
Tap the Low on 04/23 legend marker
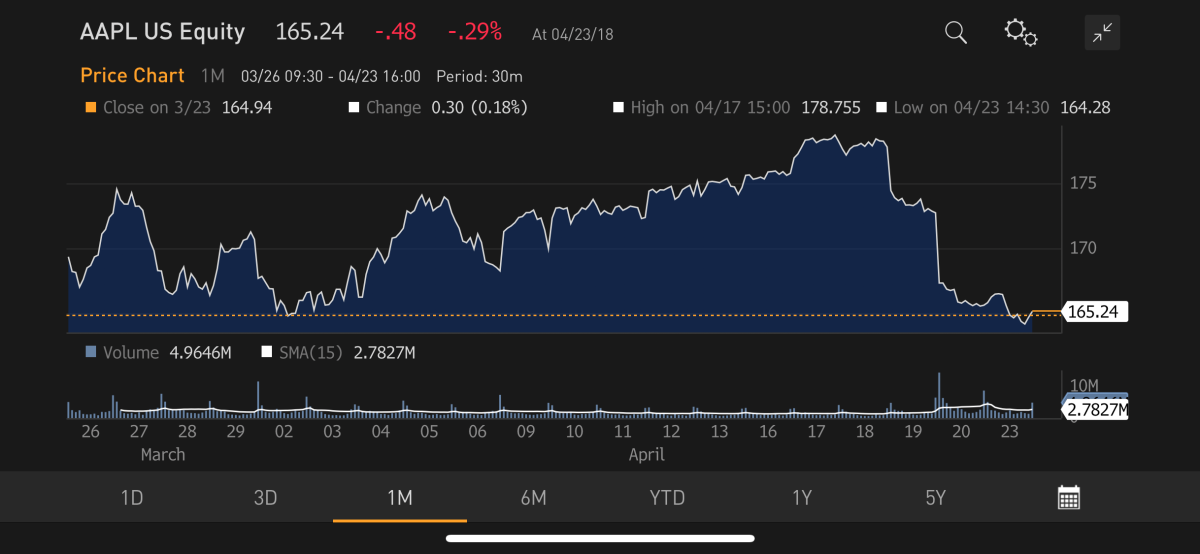tap(882, 108)
